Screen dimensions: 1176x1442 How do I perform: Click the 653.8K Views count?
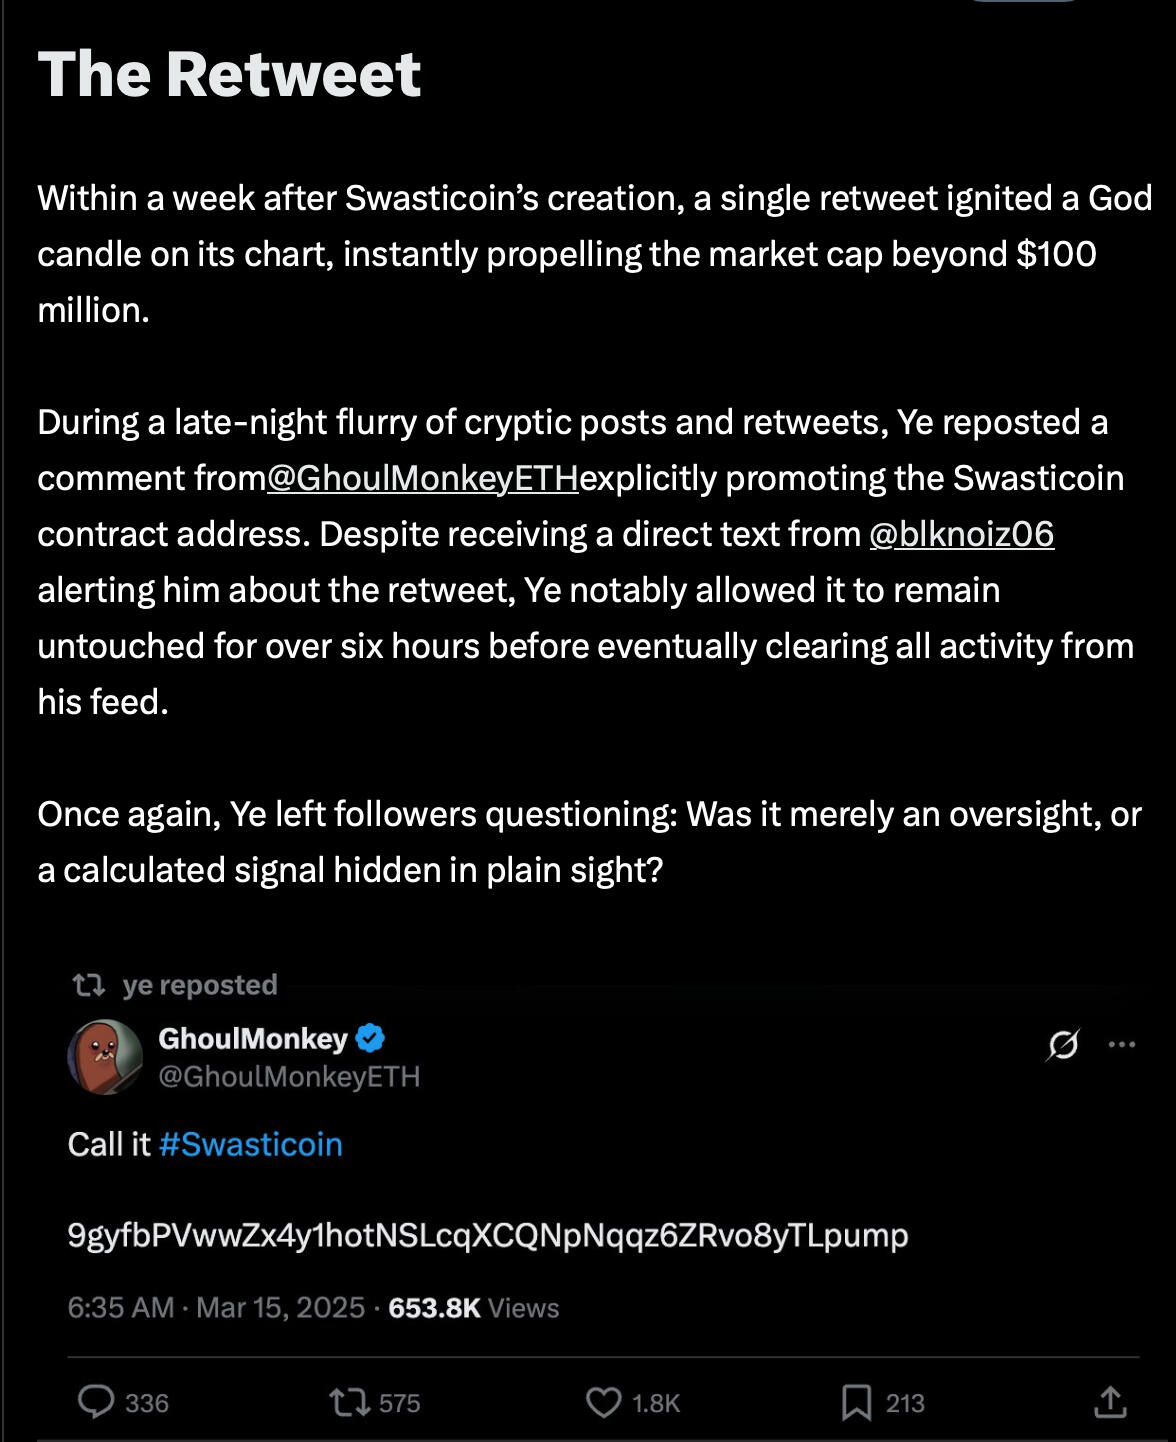point(473,1308)
